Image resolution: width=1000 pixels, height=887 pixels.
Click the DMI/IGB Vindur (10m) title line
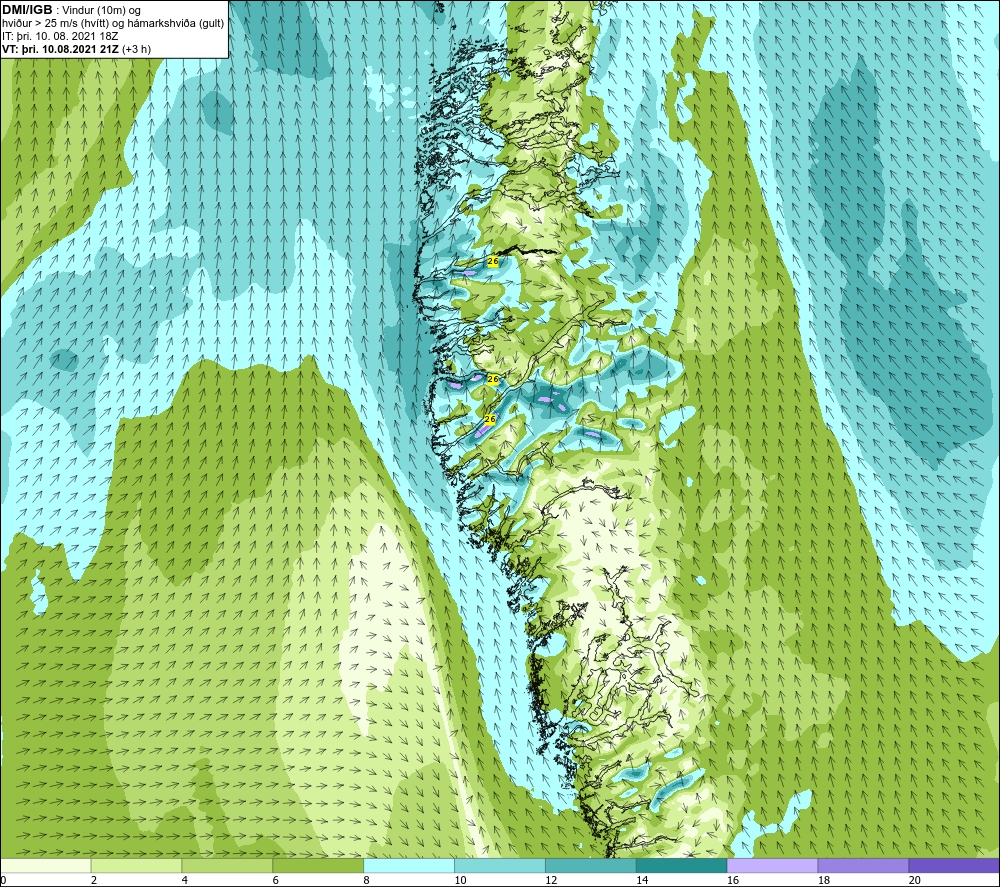point(71,10)
